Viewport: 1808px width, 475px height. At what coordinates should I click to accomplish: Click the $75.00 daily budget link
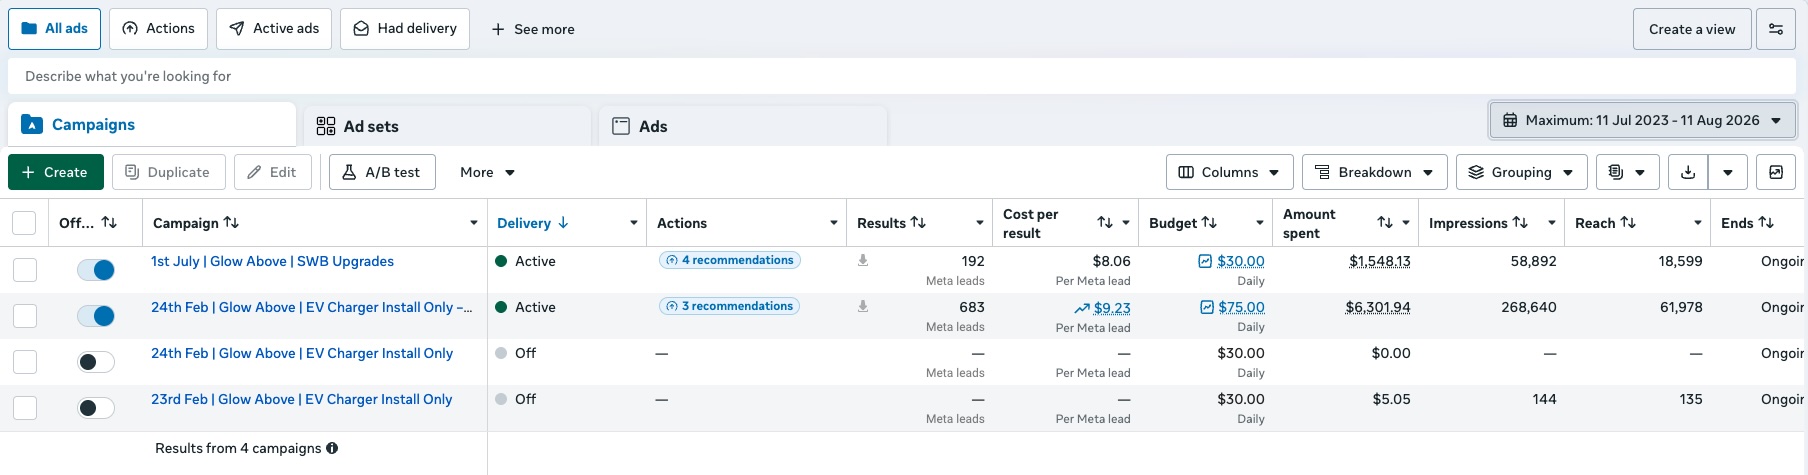1241,307
